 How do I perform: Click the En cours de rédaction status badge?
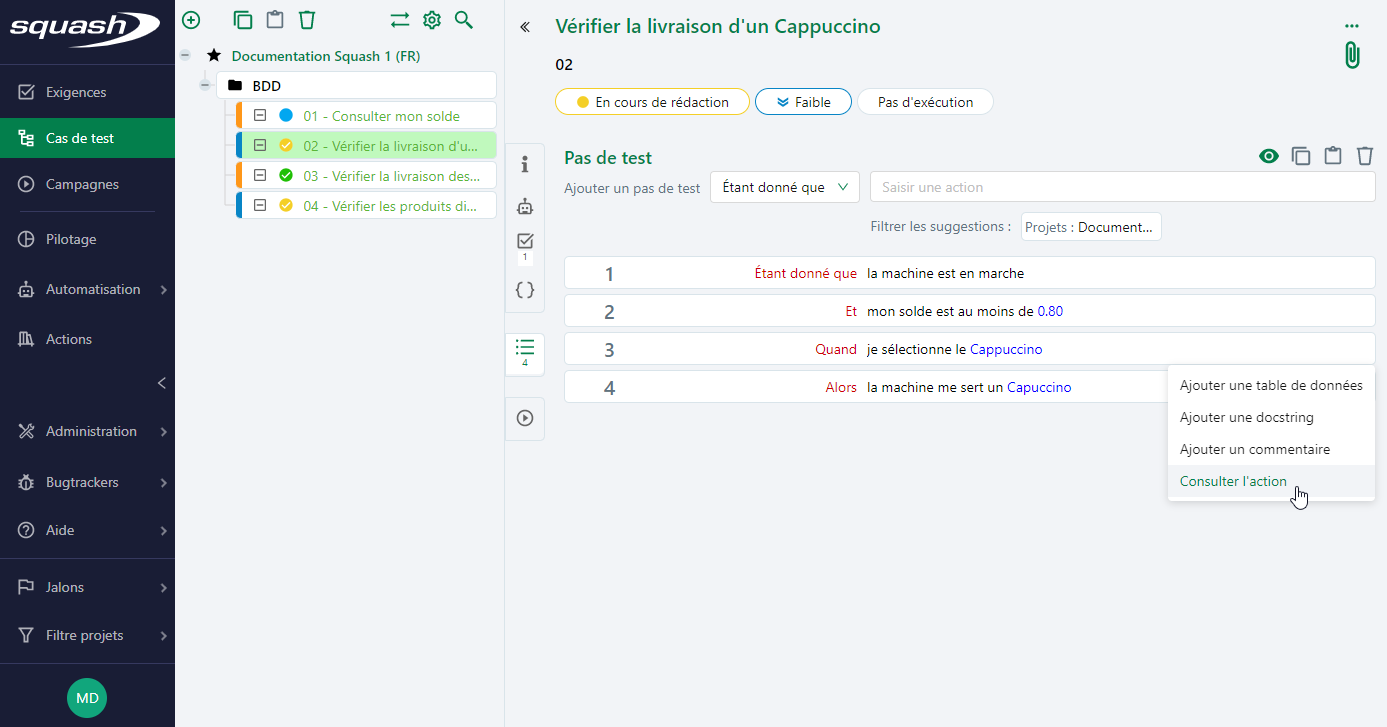point(651,102)
